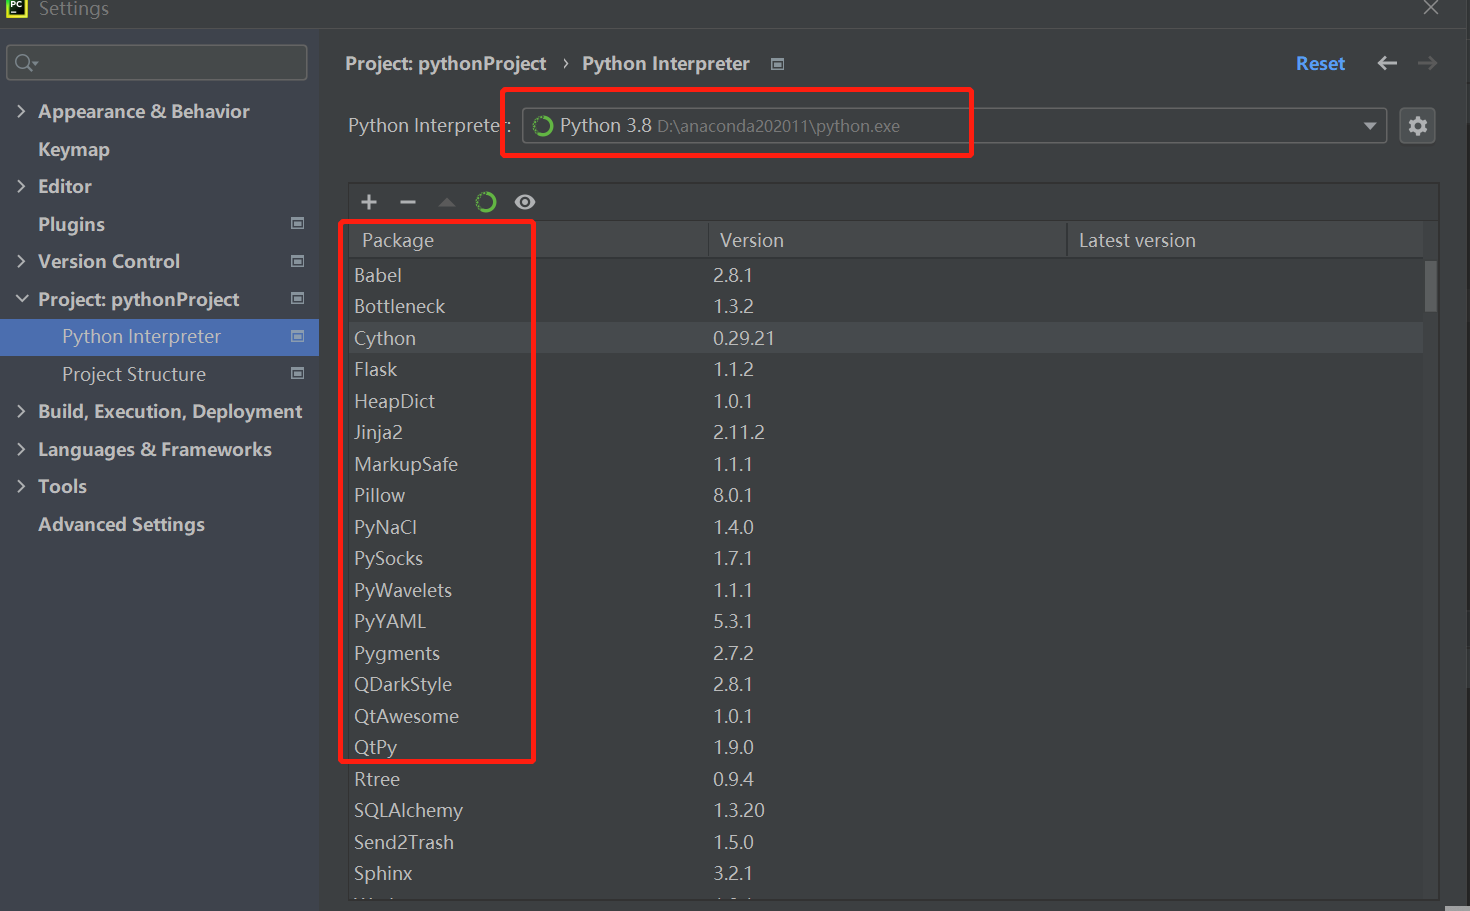Click the Reset link
The width and height of the screenshot is (1470, 911).
1320,63
